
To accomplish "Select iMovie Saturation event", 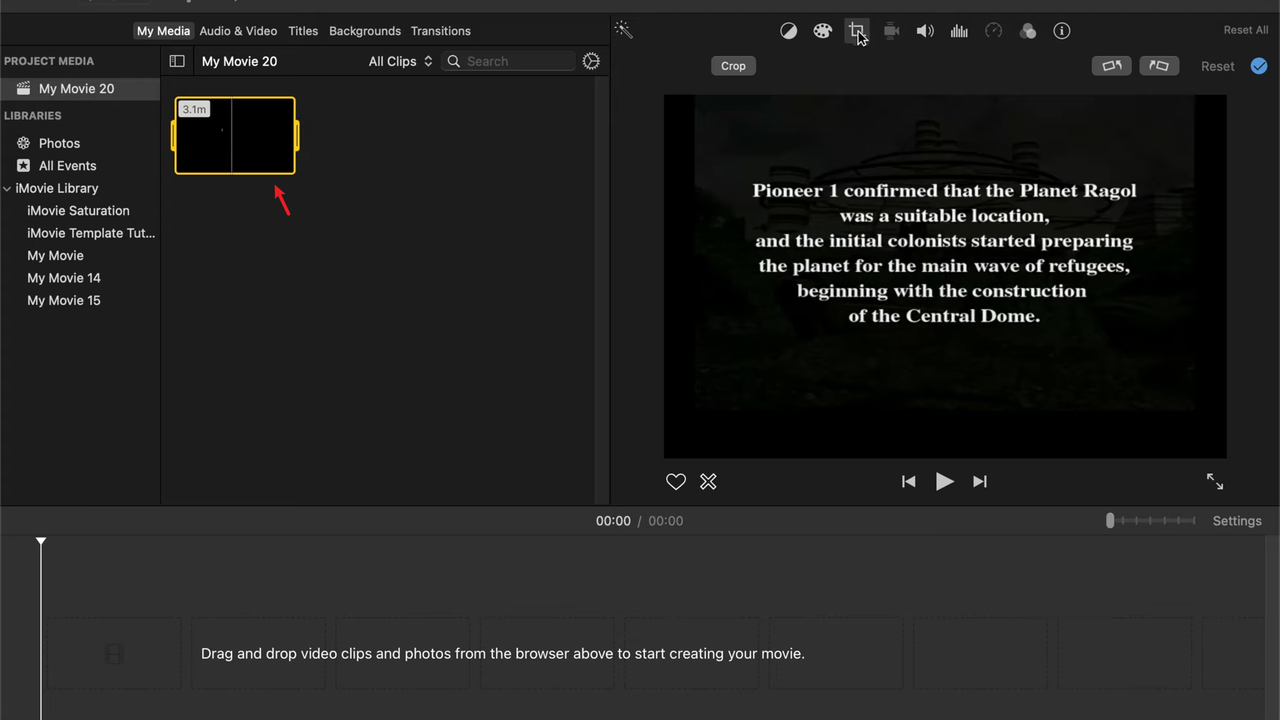I will 80,211.
